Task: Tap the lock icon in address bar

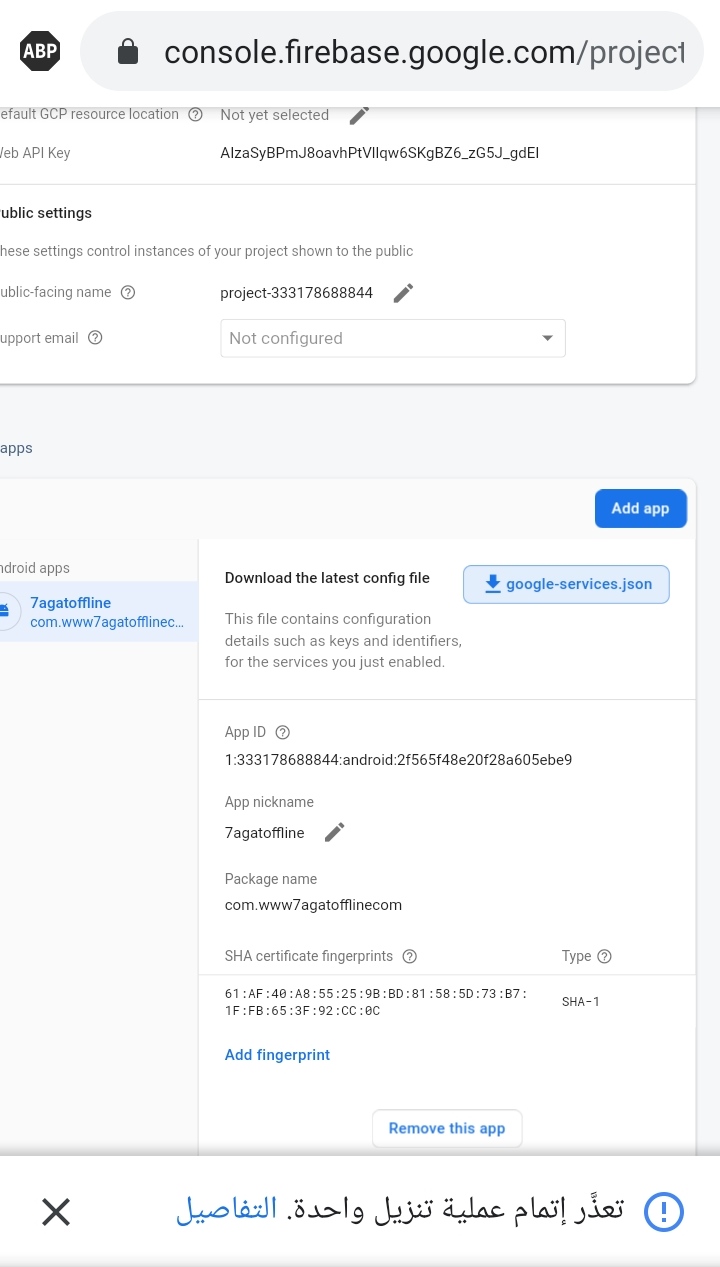Action: click(x=128, y=52)
